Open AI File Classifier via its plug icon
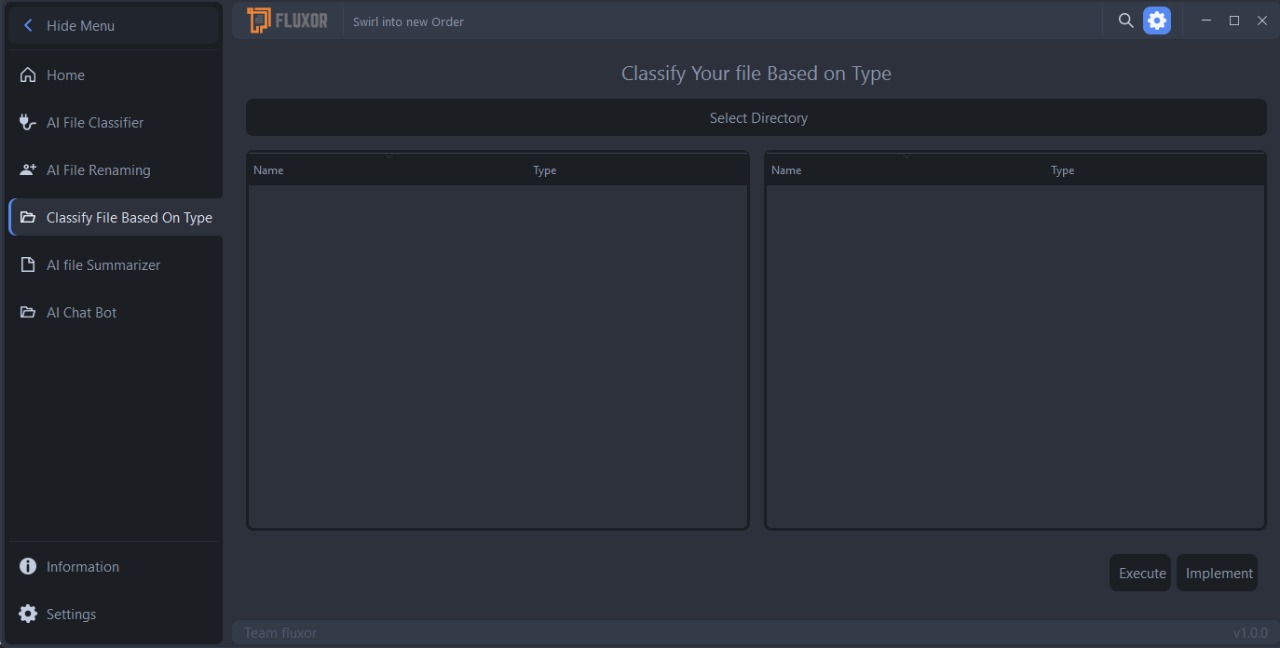1280x648 pixels. point(25,122)
